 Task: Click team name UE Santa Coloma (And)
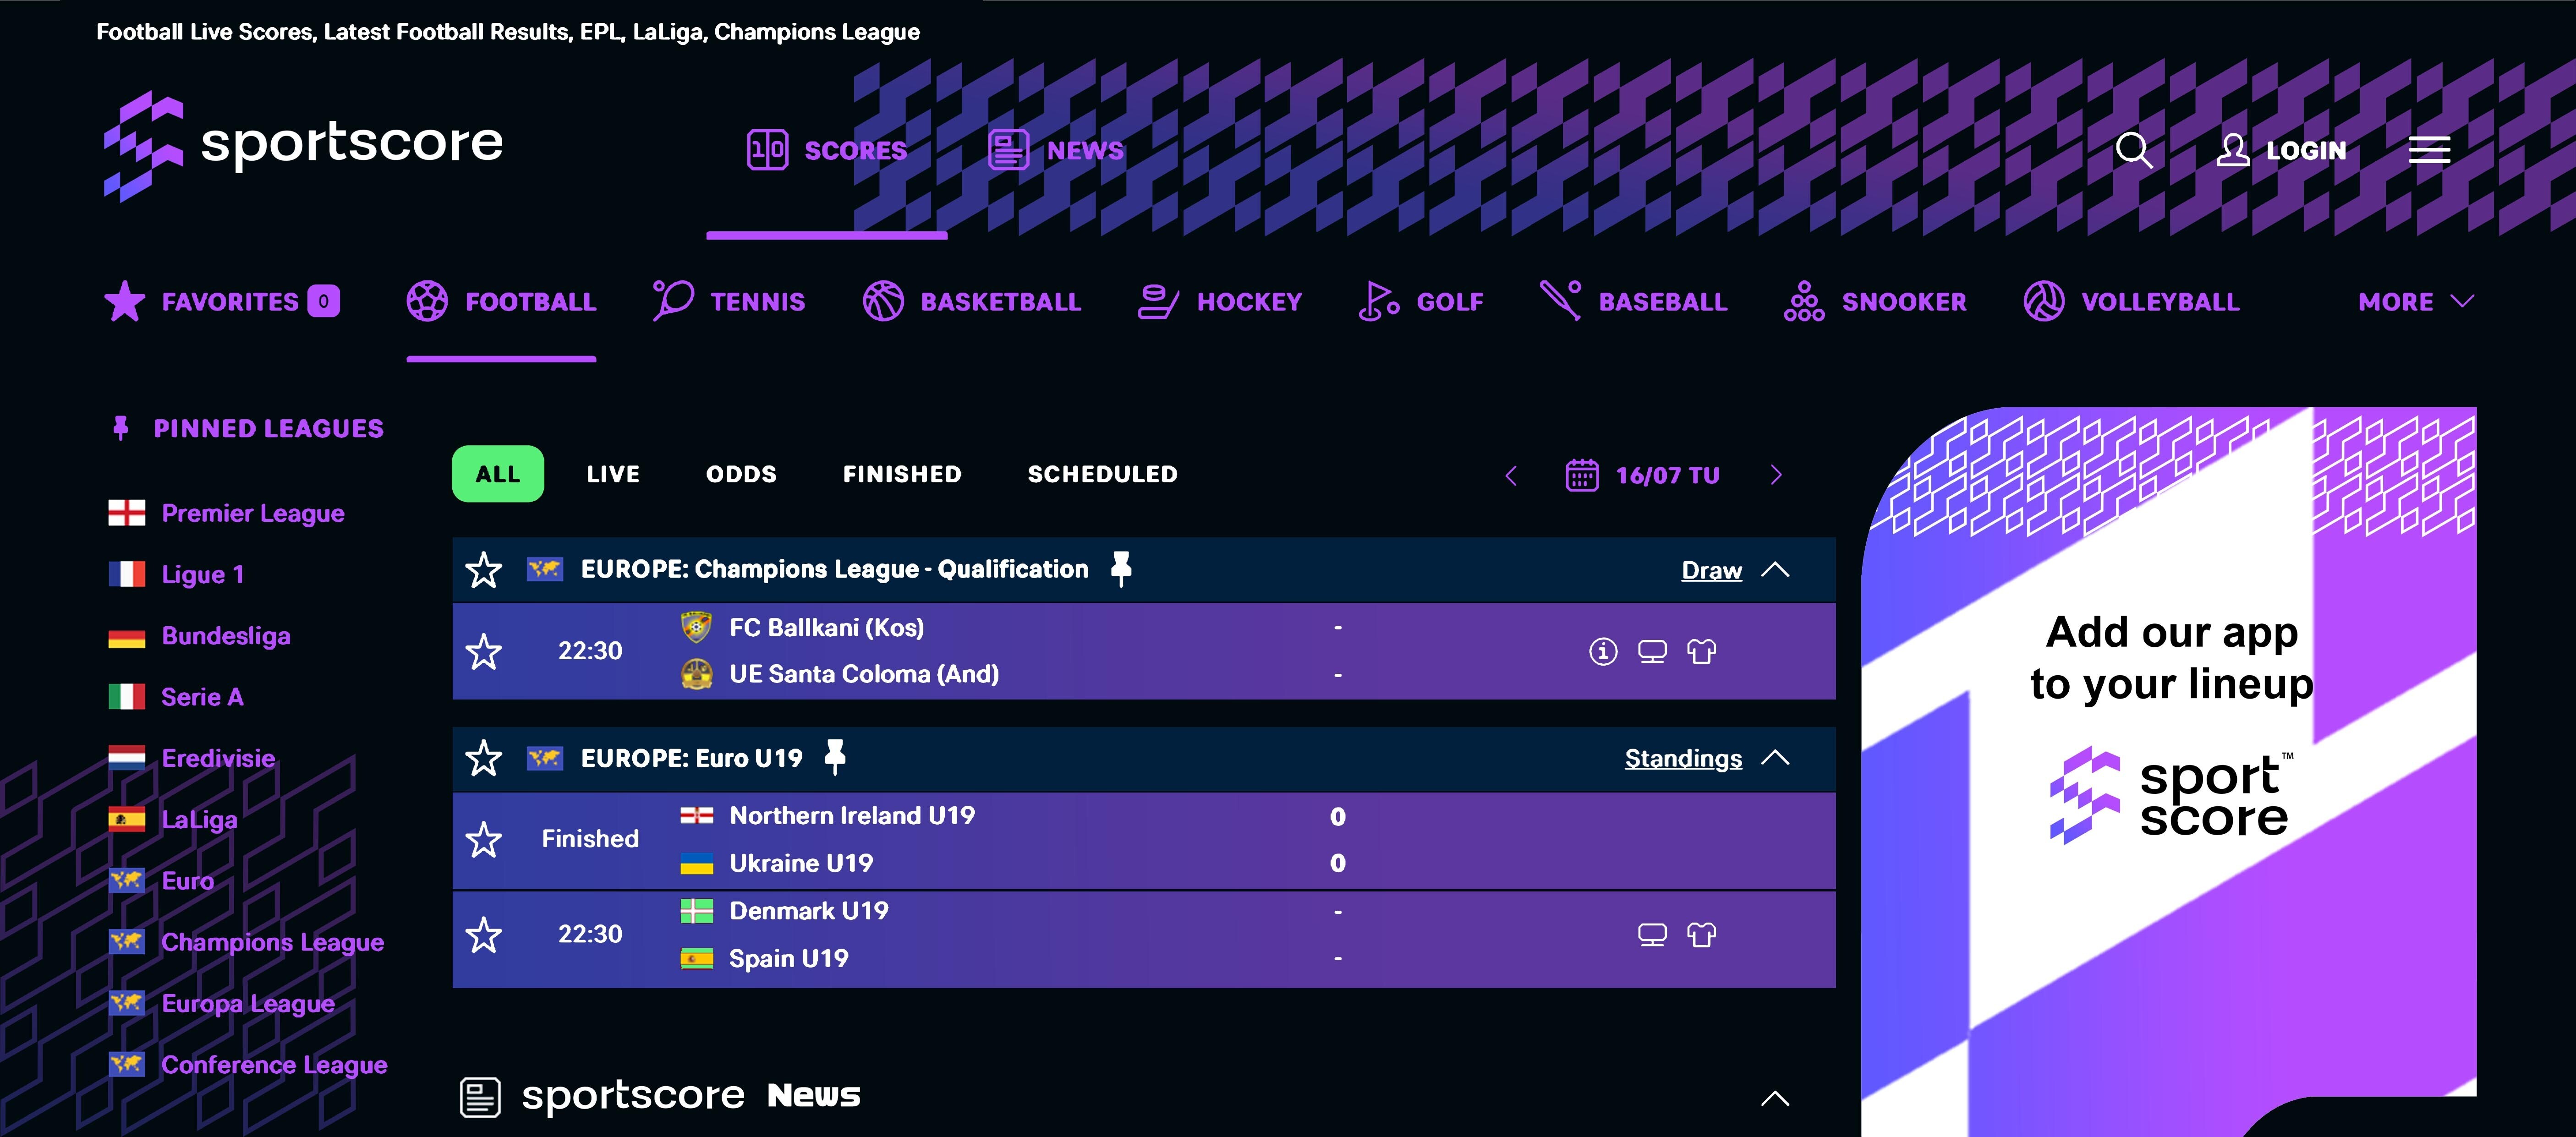pos(864,674)
